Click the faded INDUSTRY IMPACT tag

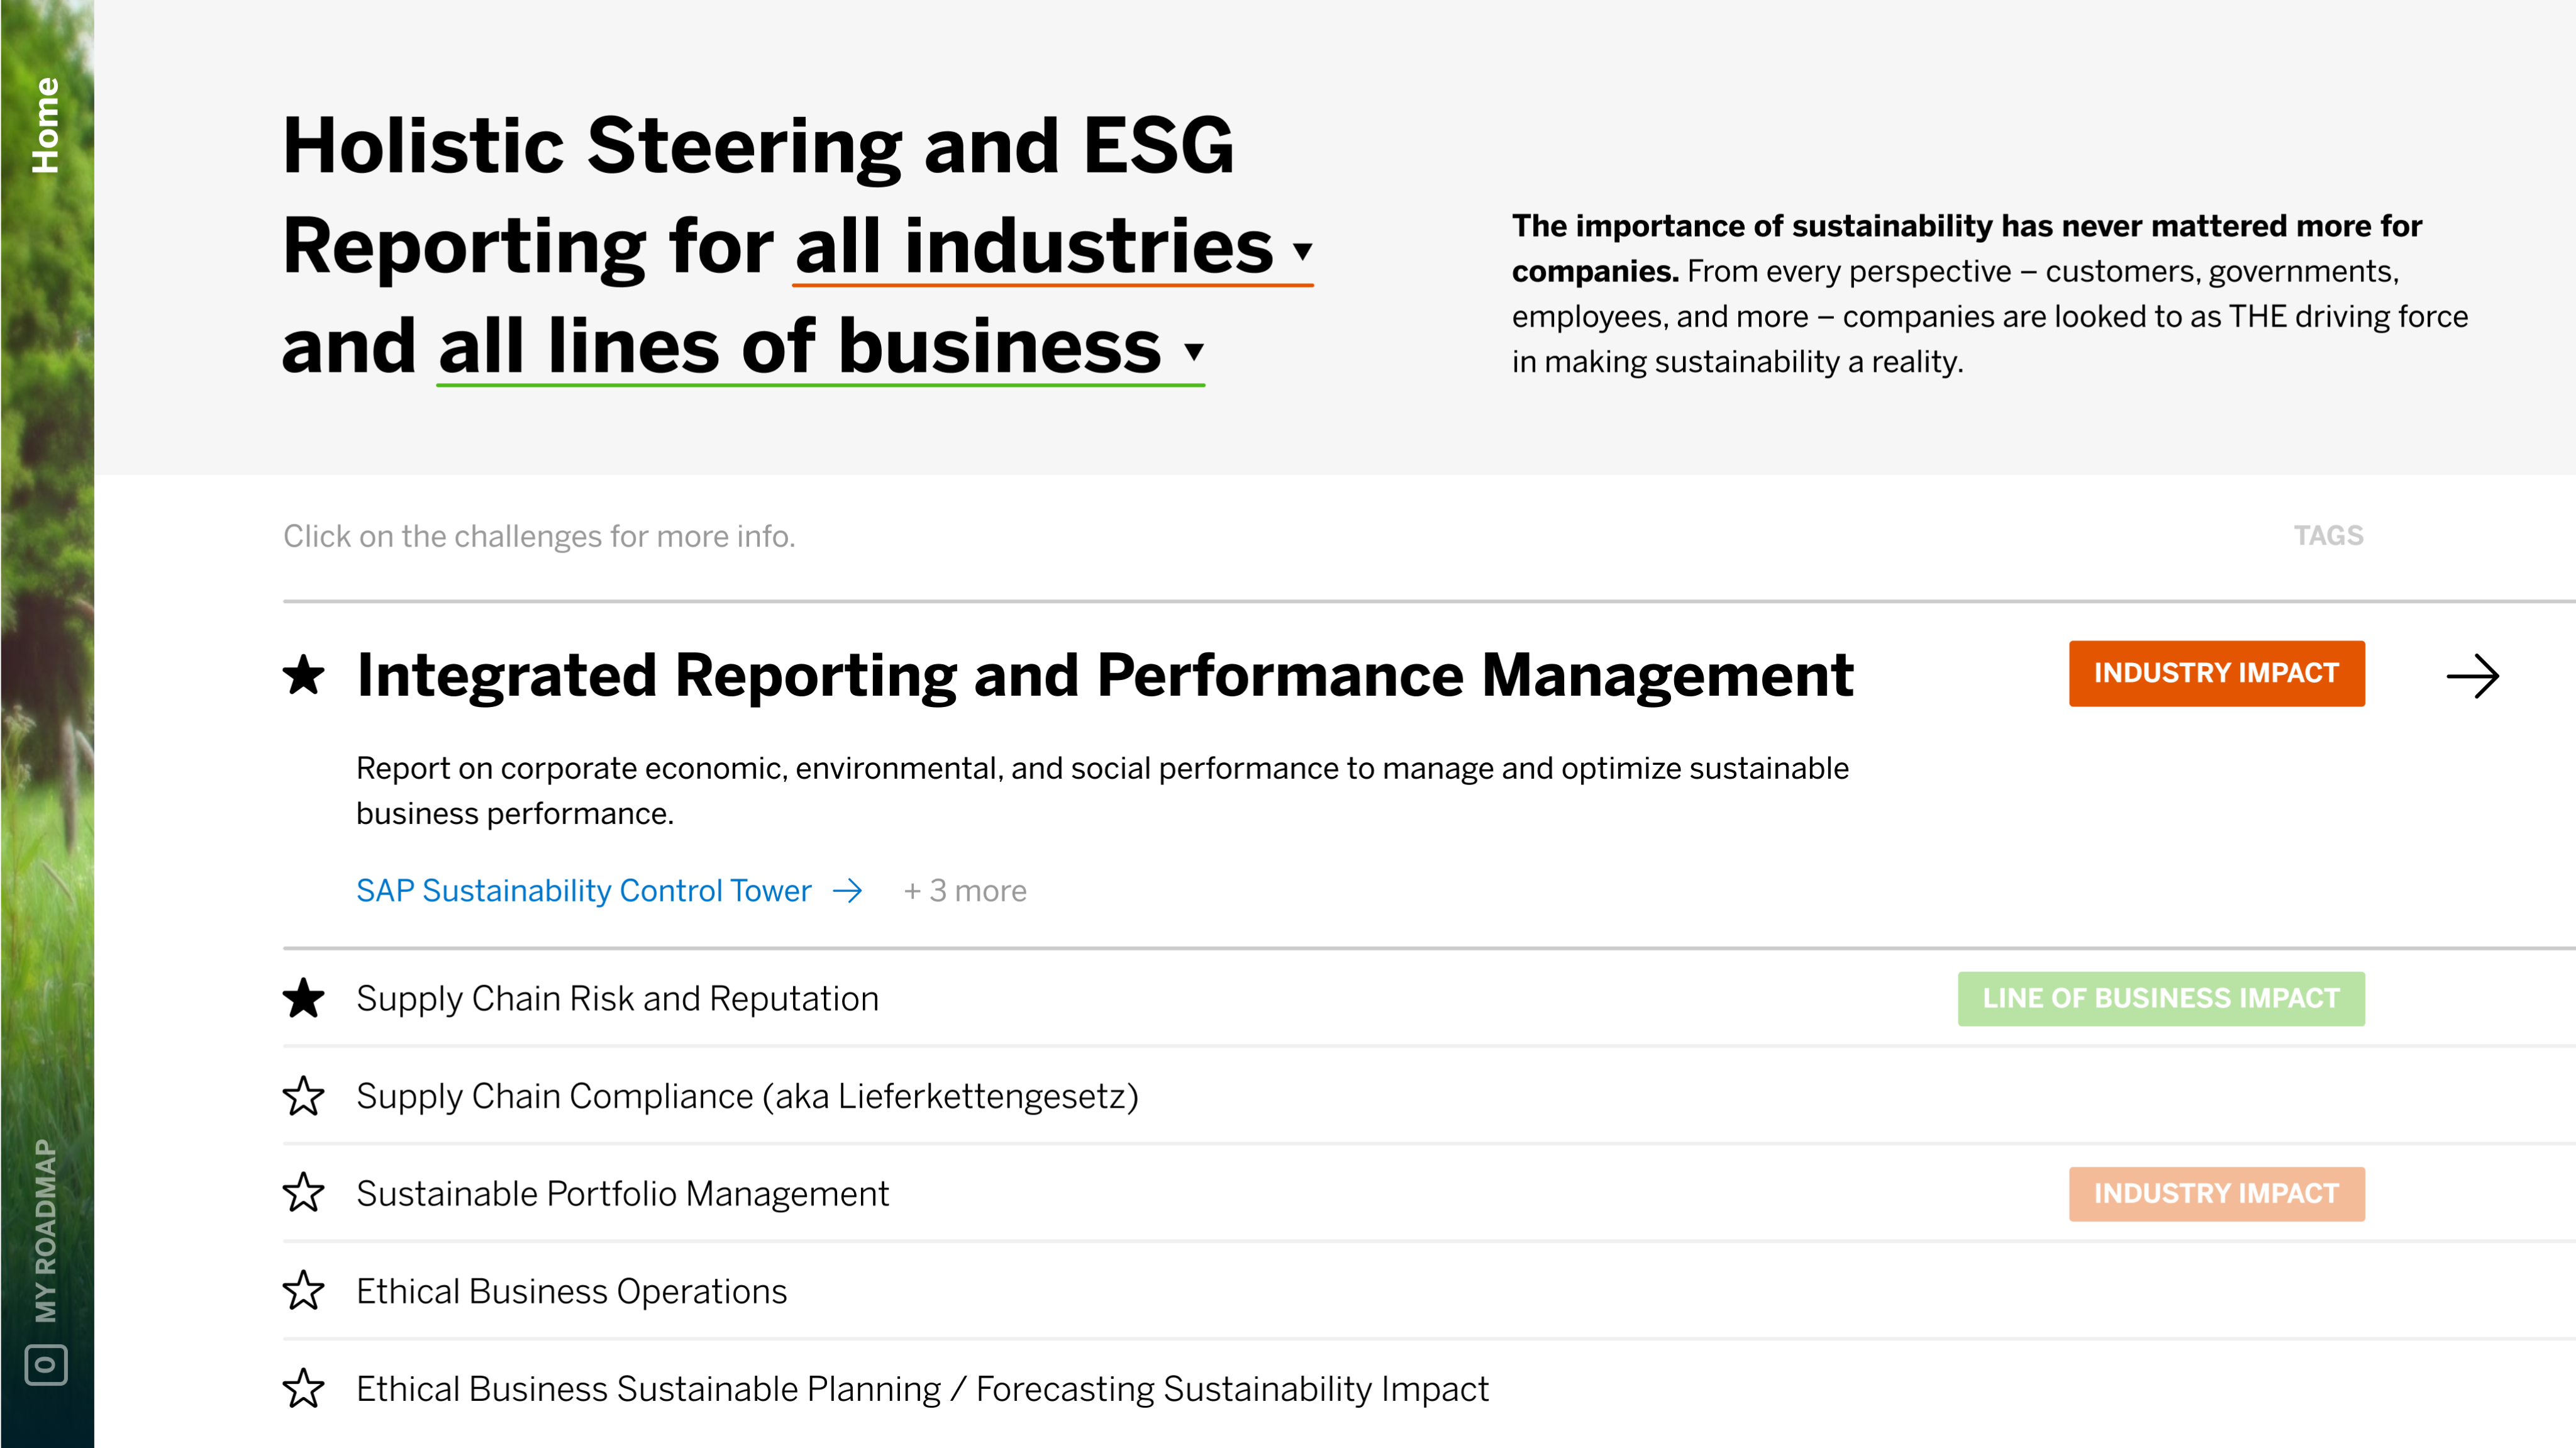(x=2216, y=1193)
